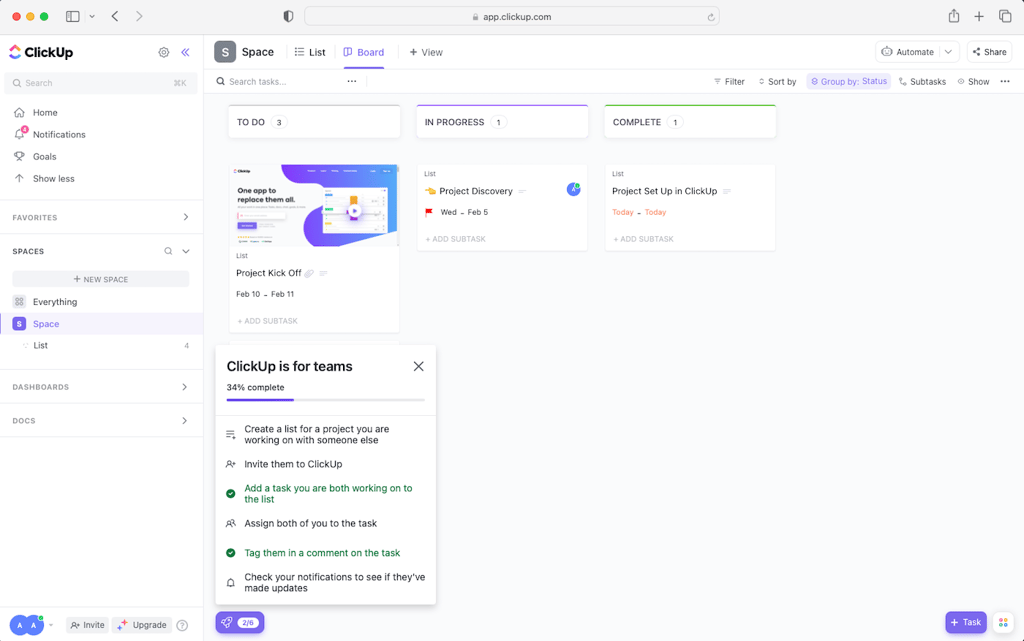Click the Share button
The image size is (1024, 641).
click(x=989, y=52)
